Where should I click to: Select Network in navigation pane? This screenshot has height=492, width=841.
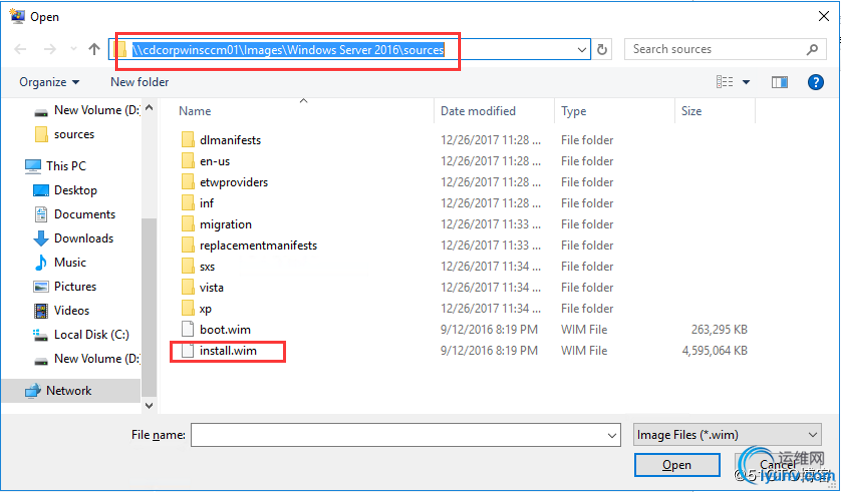tap(69, 391)
